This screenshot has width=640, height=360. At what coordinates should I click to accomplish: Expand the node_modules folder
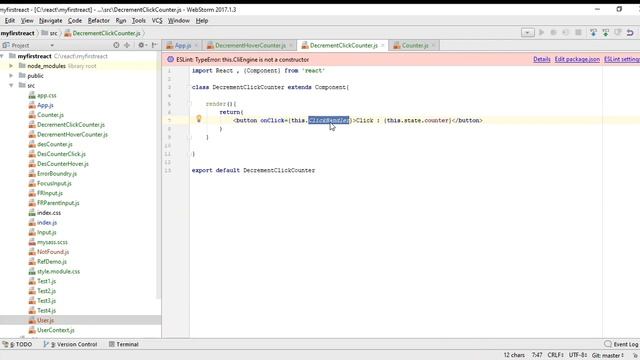[11, 66]
